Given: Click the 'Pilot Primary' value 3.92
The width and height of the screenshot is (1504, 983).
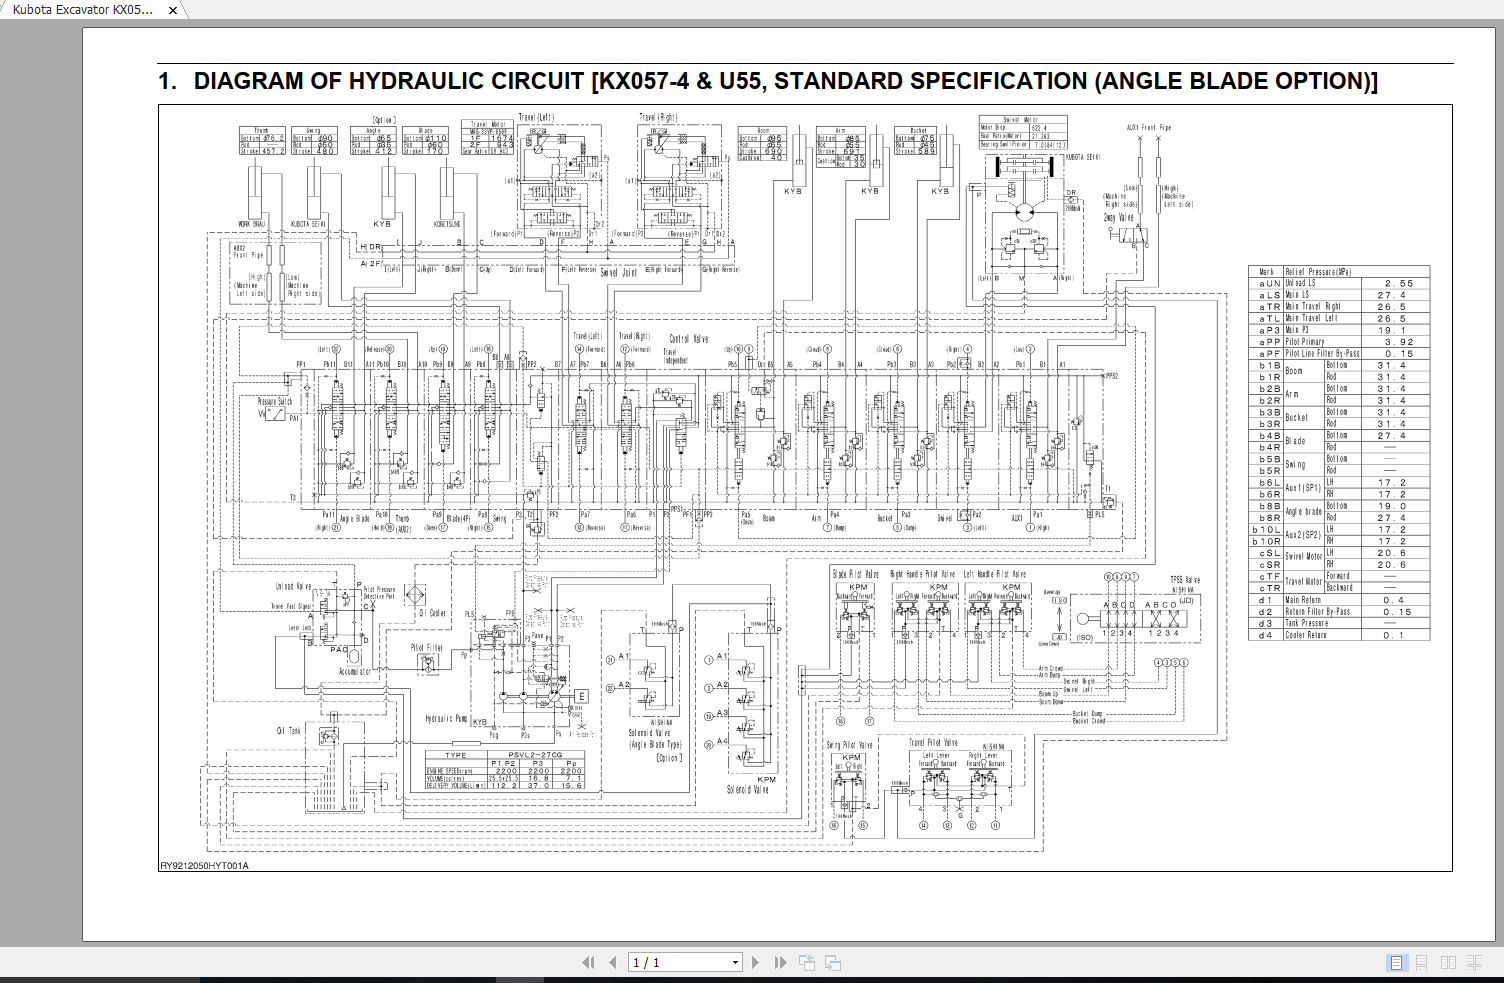Looking at the screenshot, I should [1399, 342].
